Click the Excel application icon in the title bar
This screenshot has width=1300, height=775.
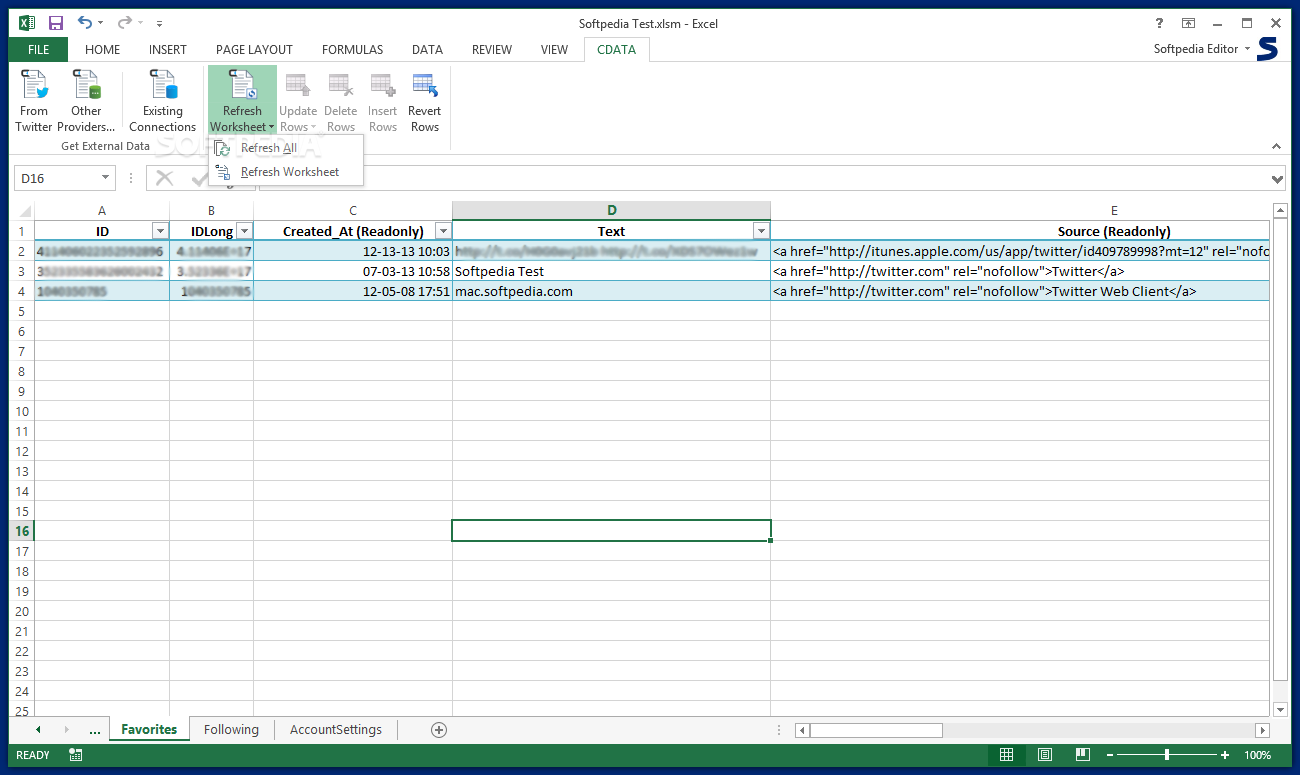pos(26,23)
